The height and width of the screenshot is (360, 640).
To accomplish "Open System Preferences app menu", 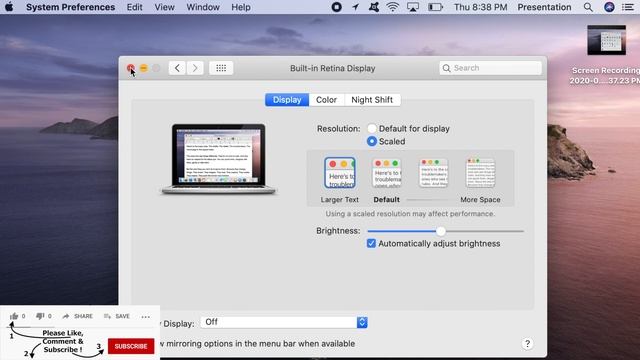I will (71, 7).
